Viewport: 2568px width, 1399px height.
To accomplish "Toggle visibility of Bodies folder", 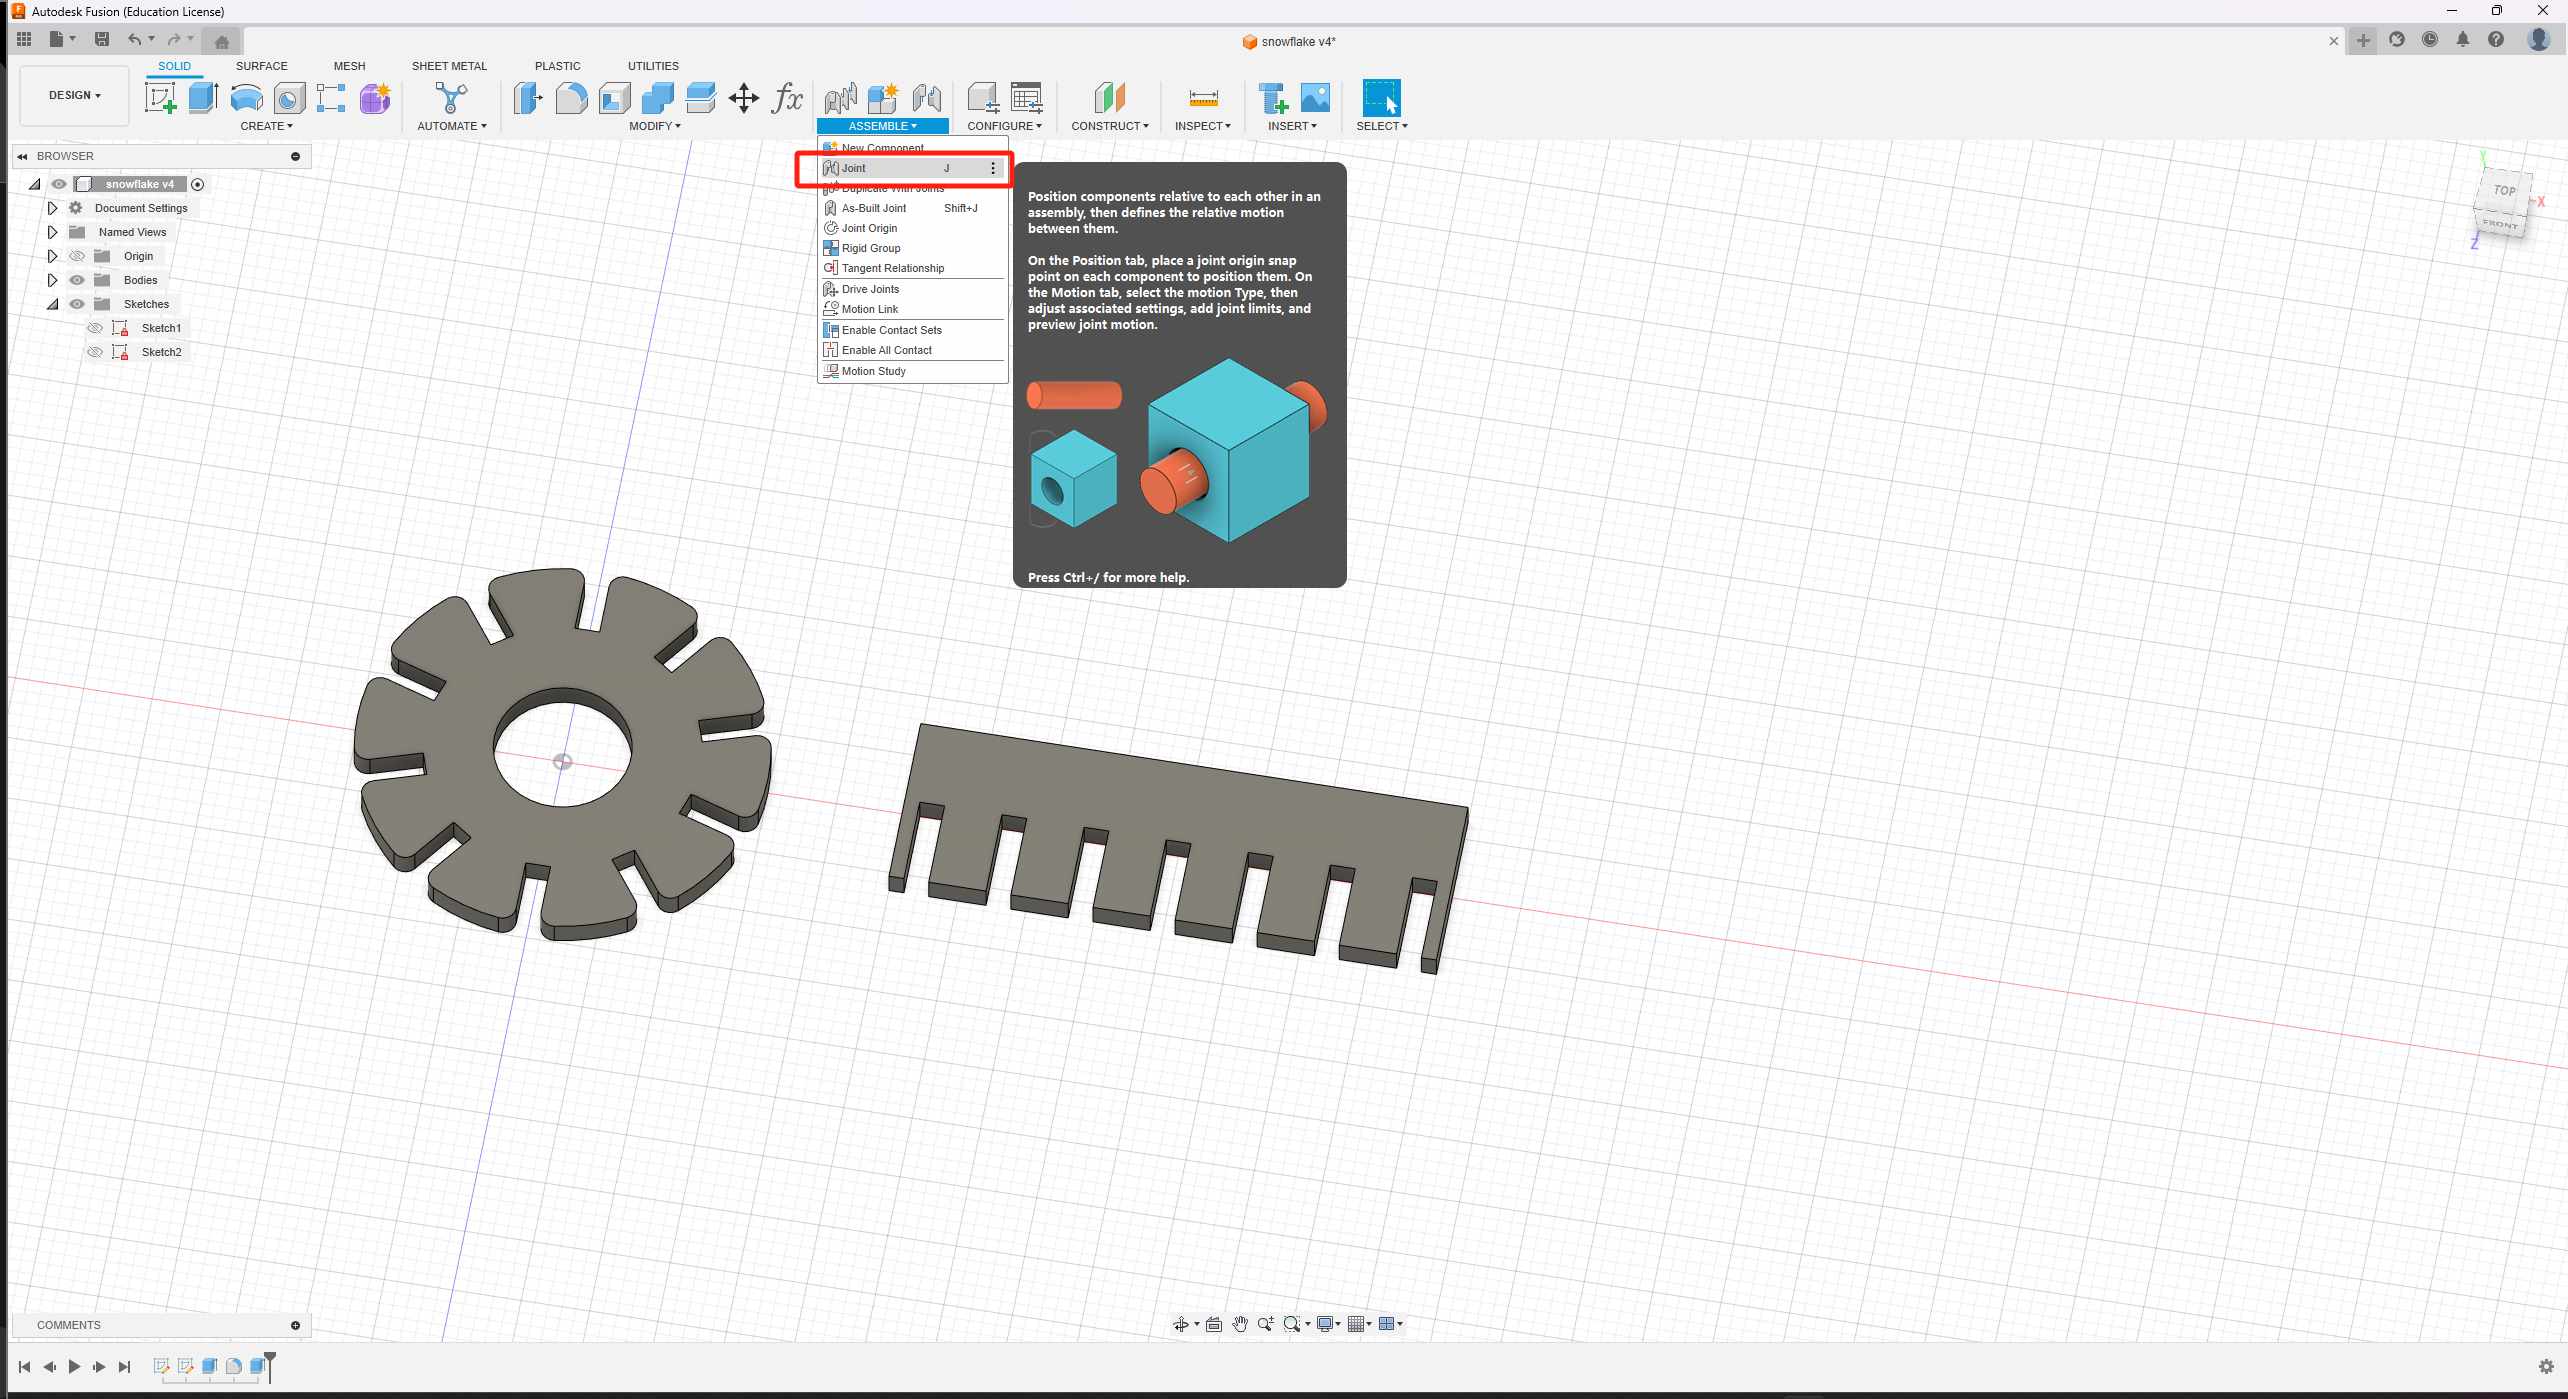I will (77, 280).
